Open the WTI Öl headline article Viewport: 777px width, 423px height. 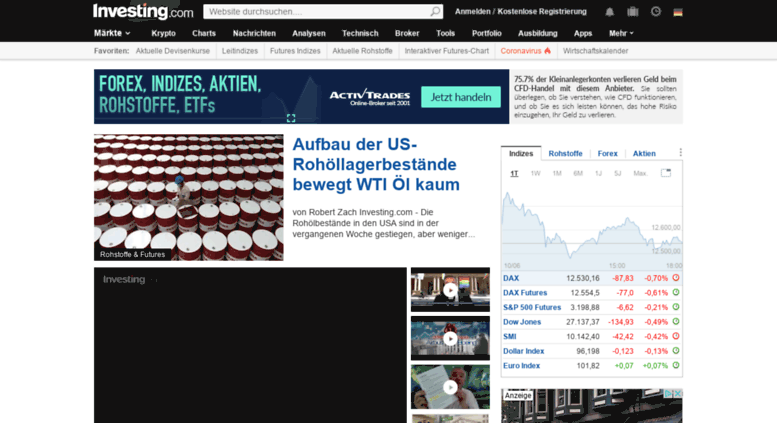coord(376,164)
